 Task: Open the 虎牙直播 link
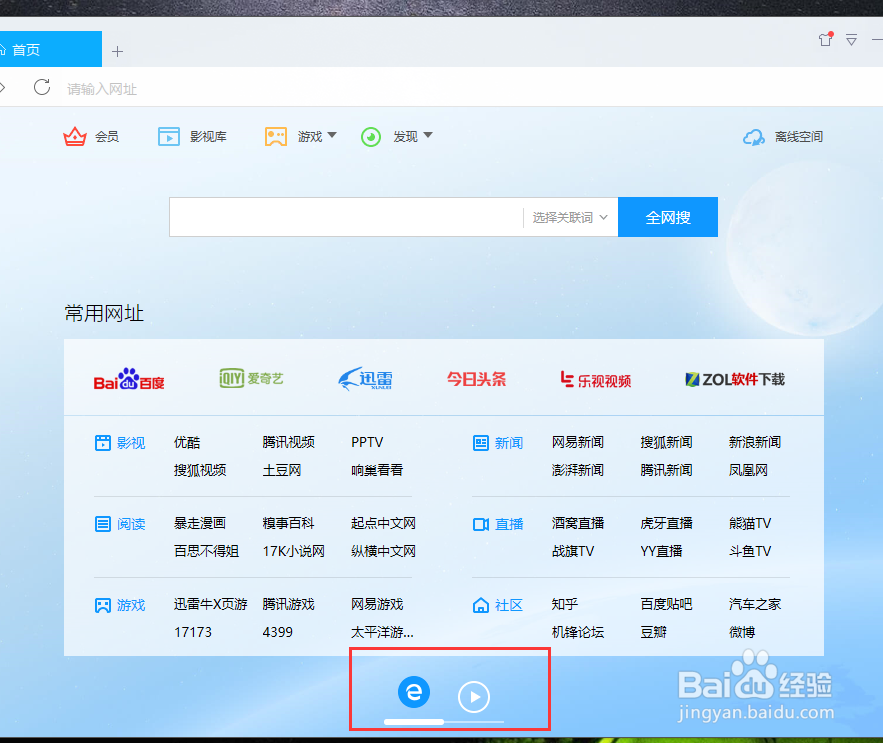click(x=666, y=523)
